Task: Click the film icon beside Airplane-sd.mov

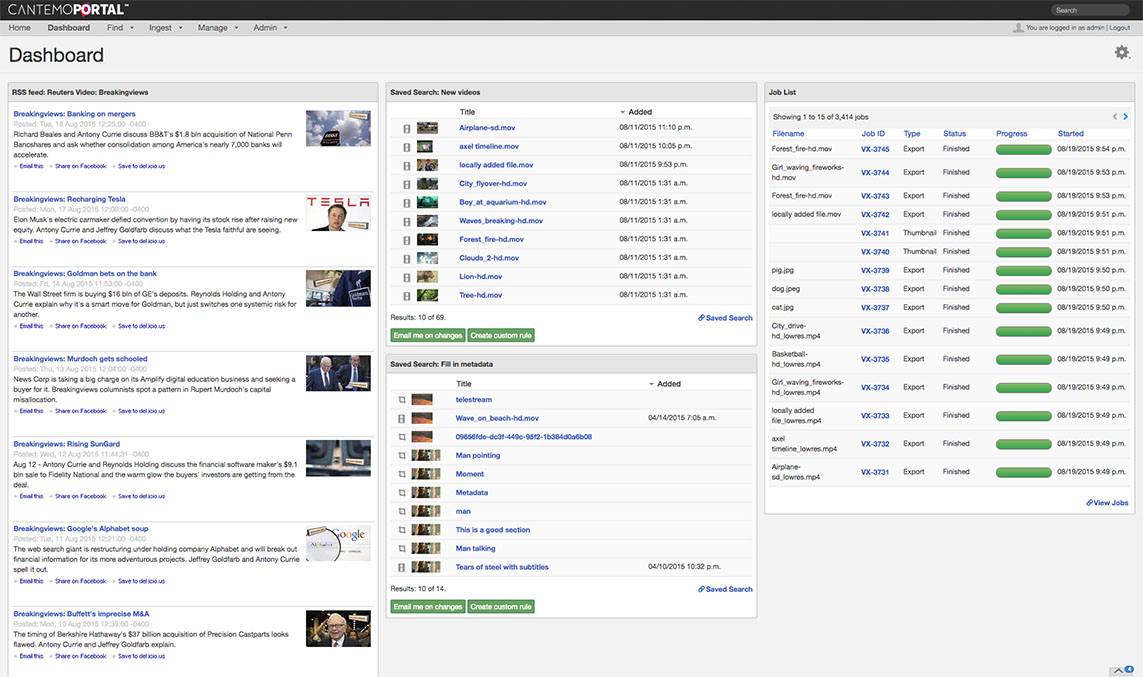Action: tap(407, 128)
